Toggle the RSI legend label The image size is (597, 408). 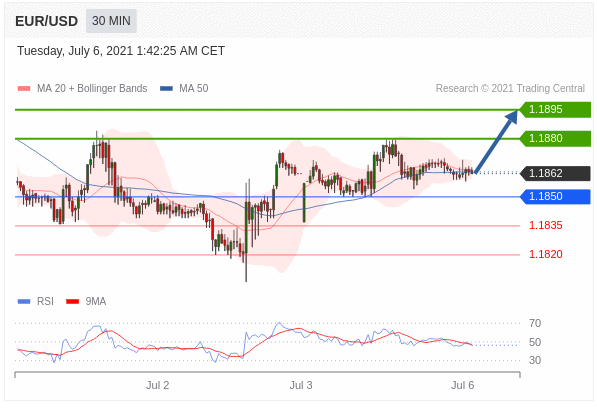tap(45, 301)
